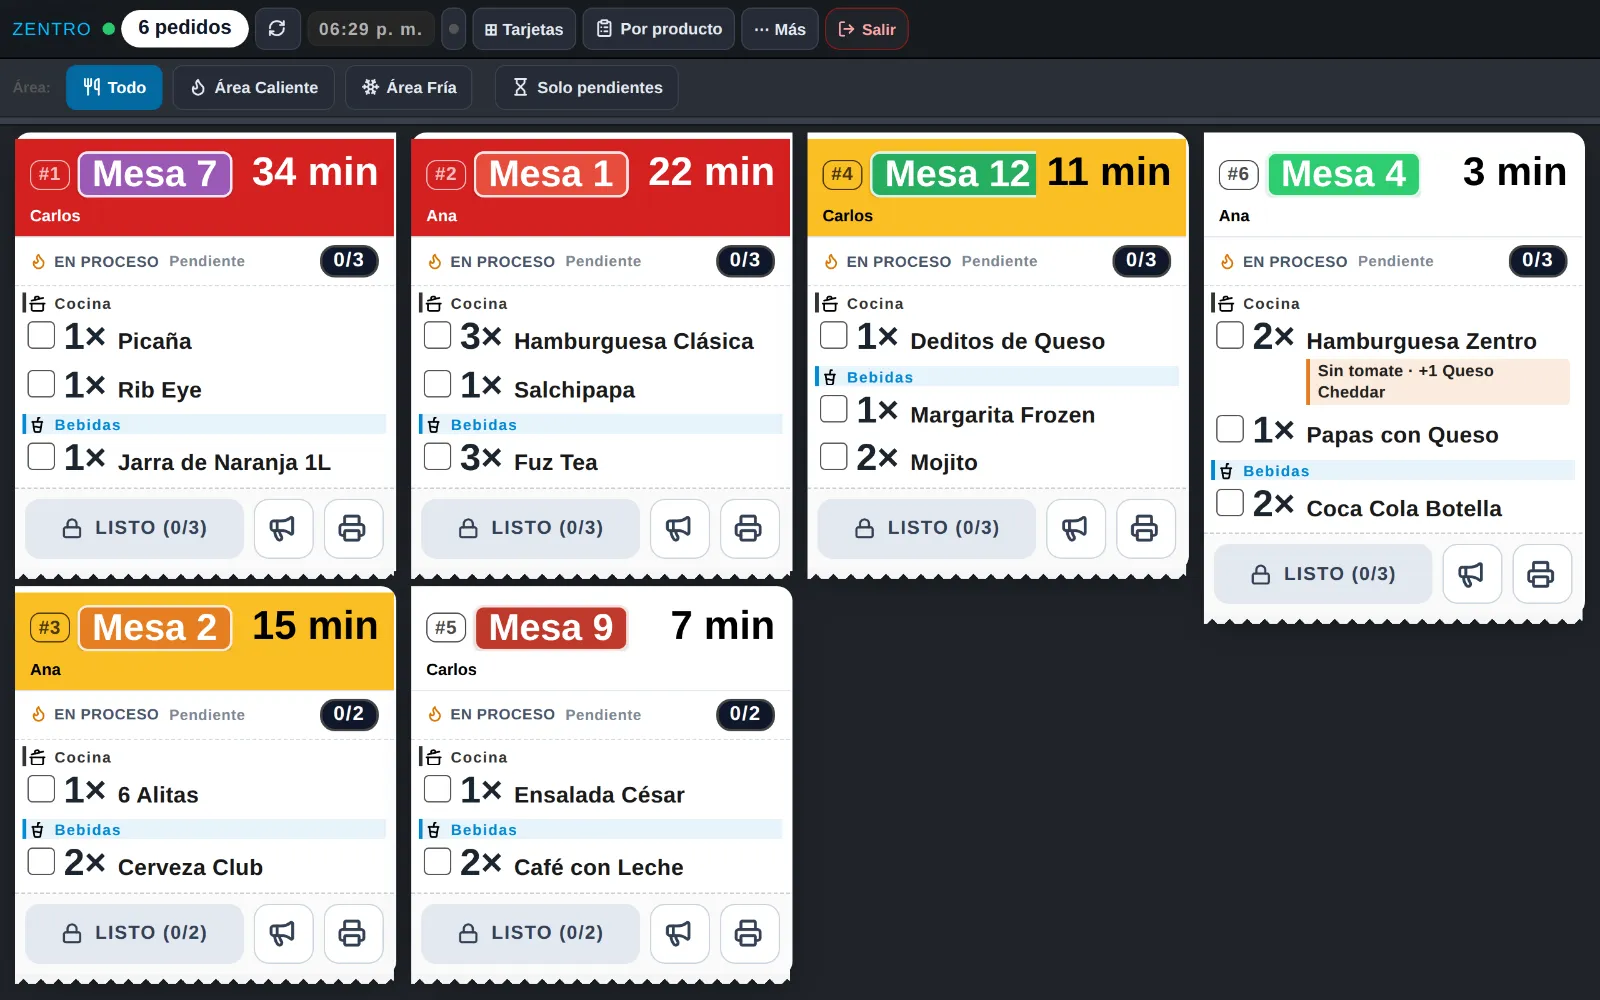
Task: Filter by Área Caliente
Action: click(254, 87)
